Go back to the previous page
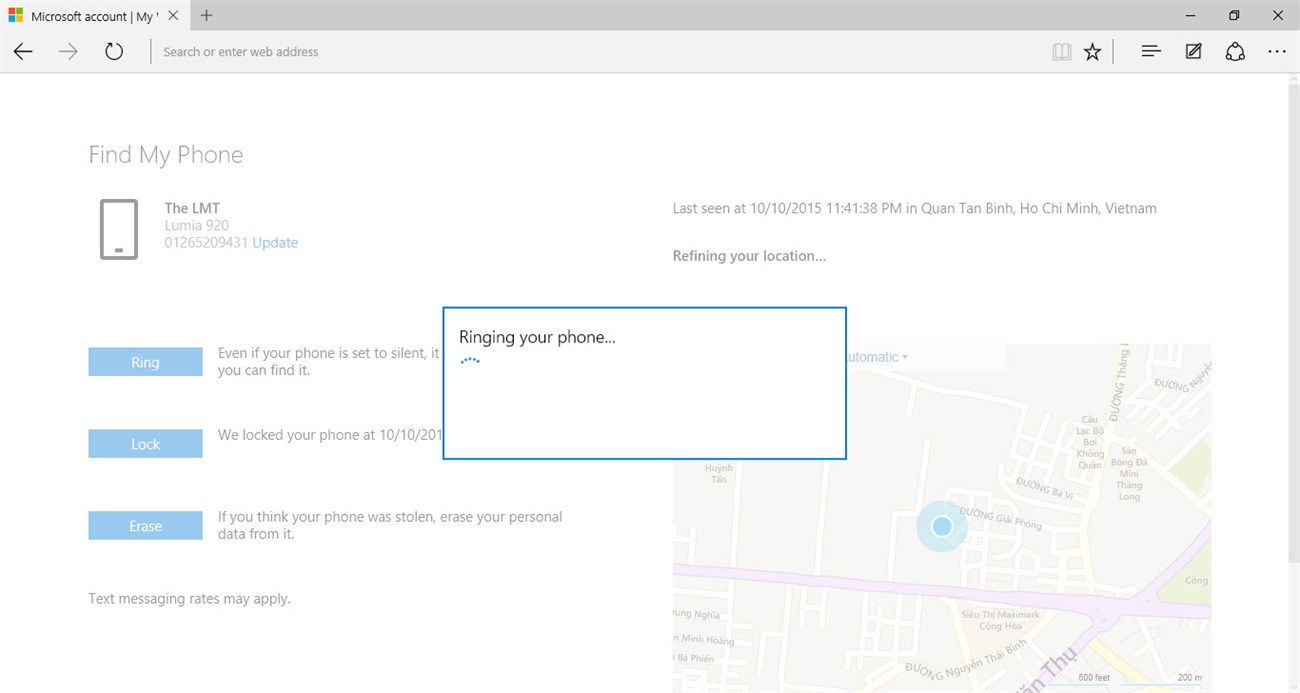1300x693 pixels. 23,51
